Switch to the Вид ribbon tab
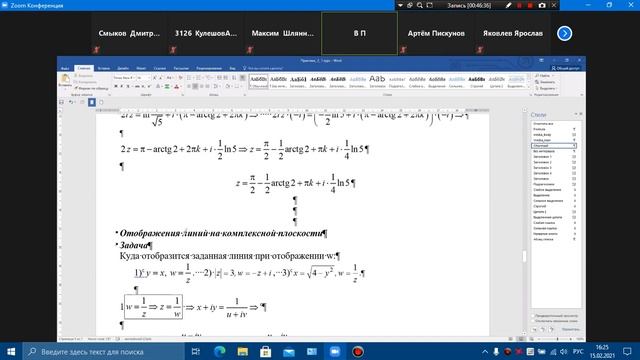The height and width of the screenshot is (360, 640). [x=233, y=69]
